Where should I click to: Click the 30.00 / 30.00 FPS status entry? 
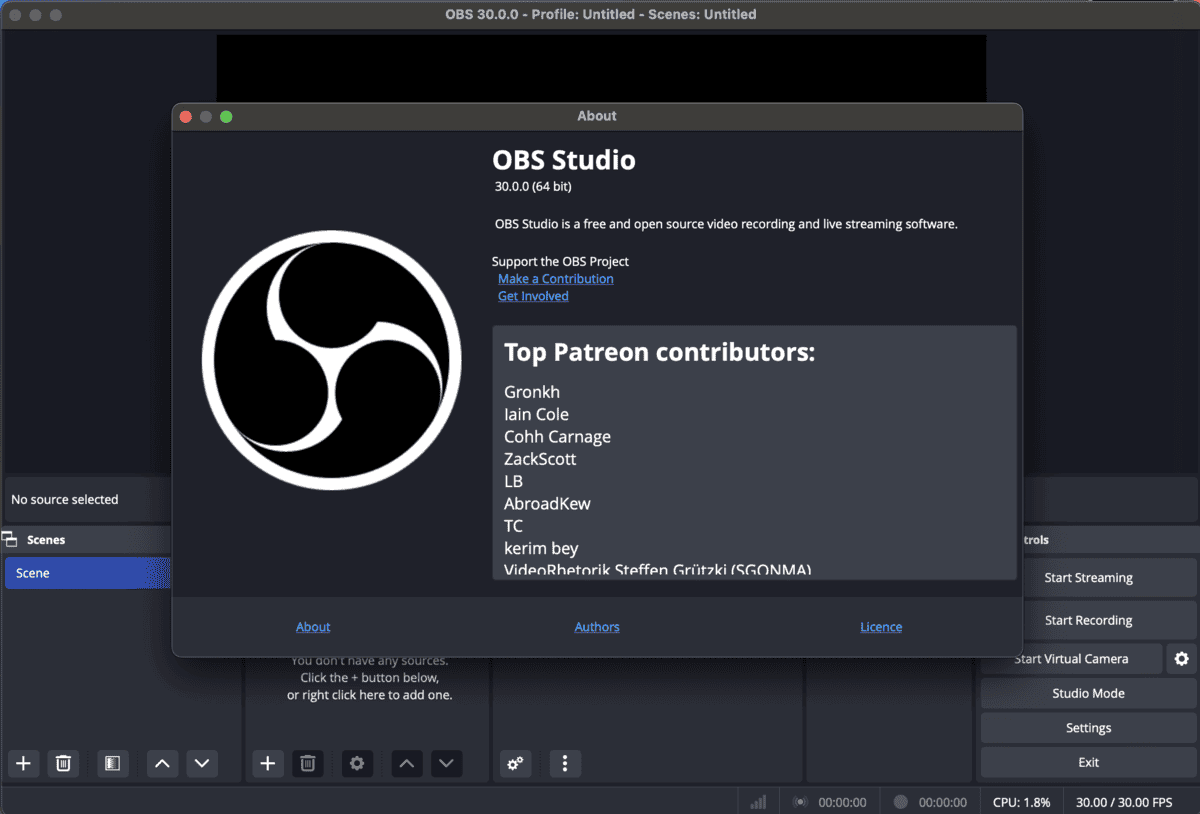coord(1124,802)
